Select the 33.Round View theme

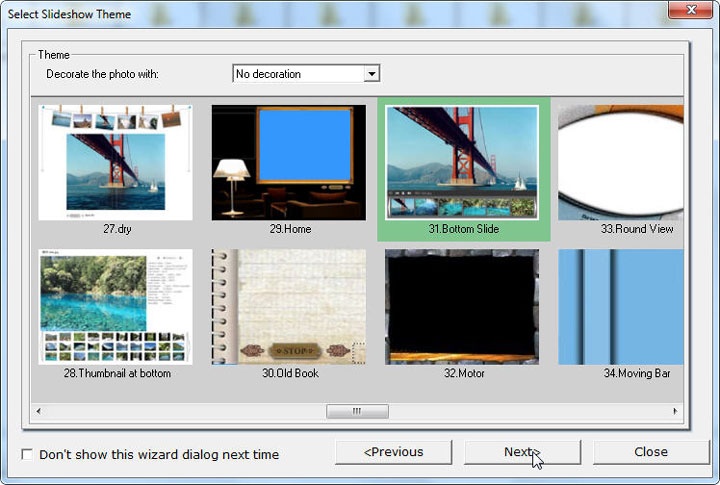622,162
